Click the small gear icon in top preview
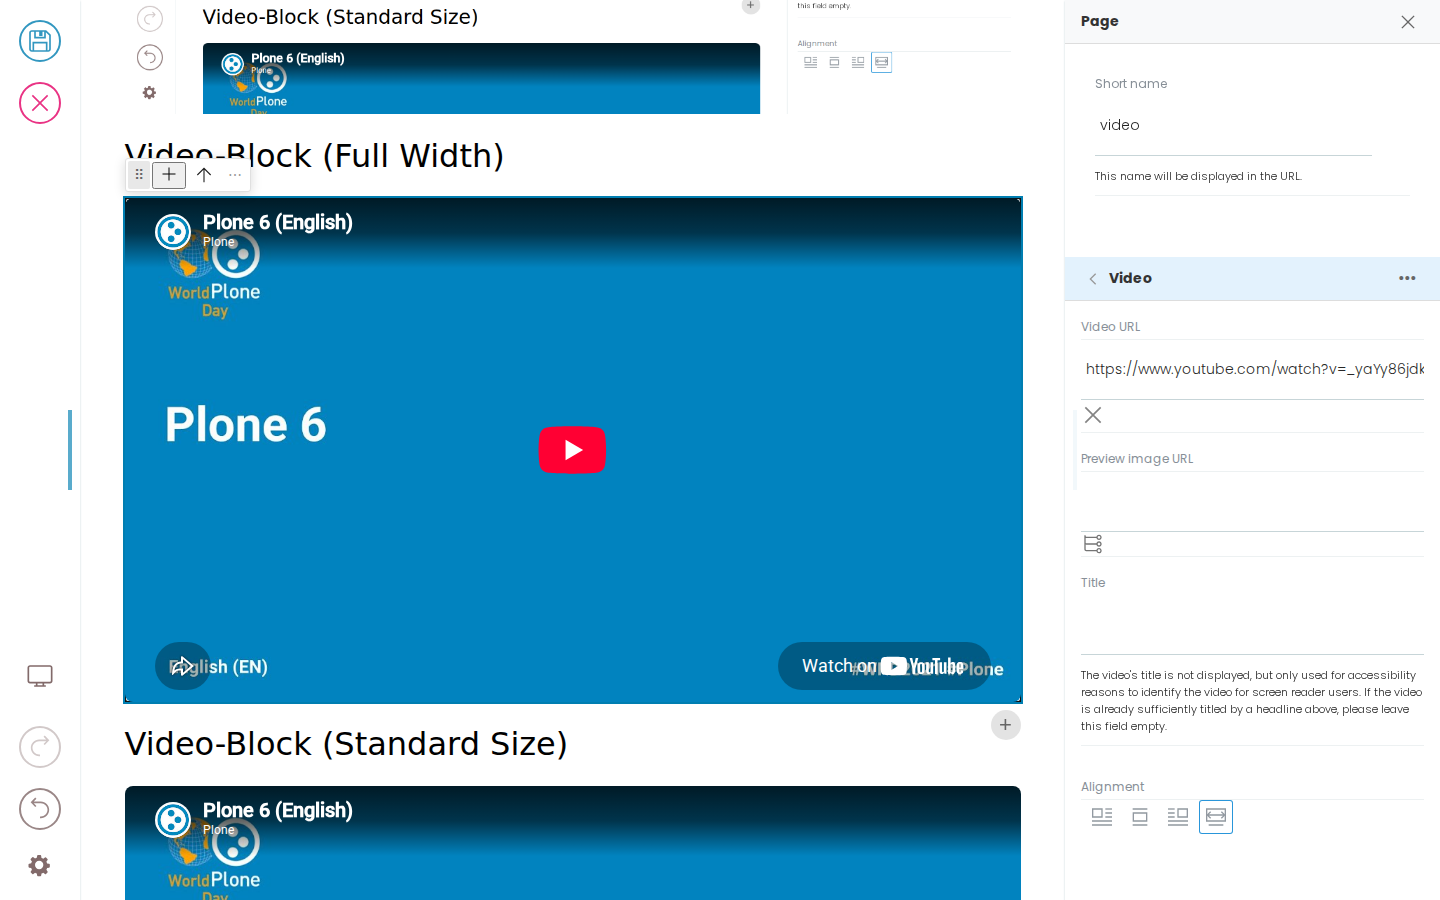The width and height of the screenshot is (1440, 900). tap(149, 93)
